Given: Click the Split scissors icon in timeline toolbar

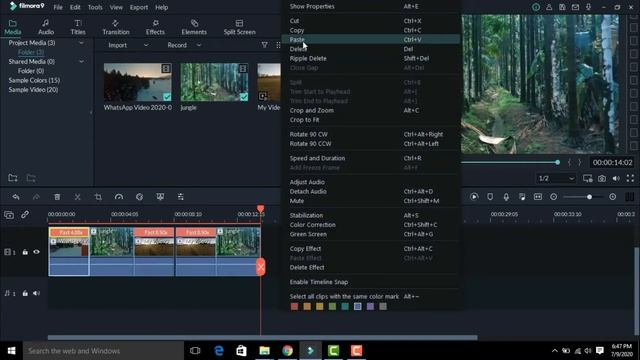Looking at the screenshot, I should pyautogui.click(x=78, y=197).
